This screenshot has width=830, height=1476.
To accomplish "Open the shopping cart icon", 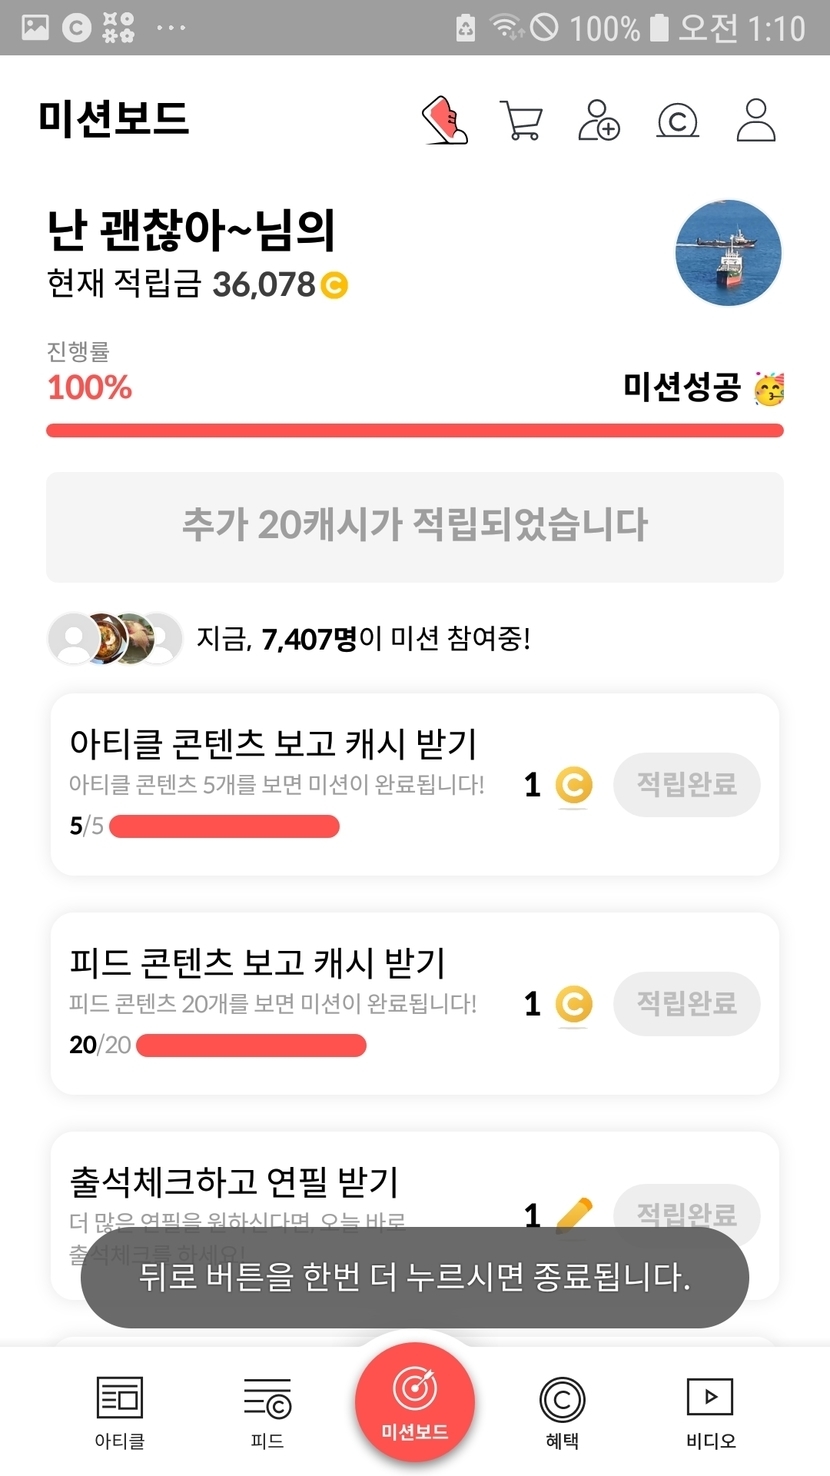I will [x=520, y=121].
